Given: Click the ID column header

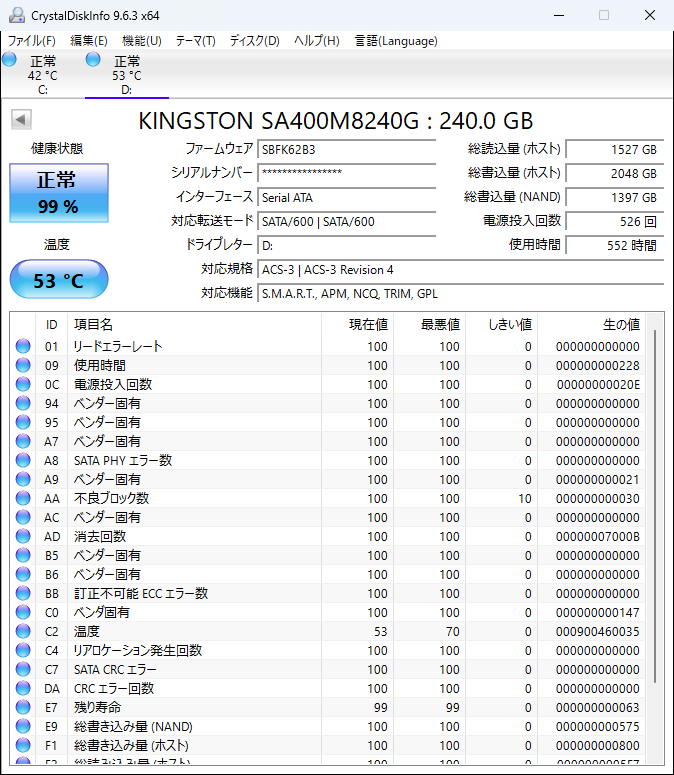Looking at the screenshot, I should [51, 325].
